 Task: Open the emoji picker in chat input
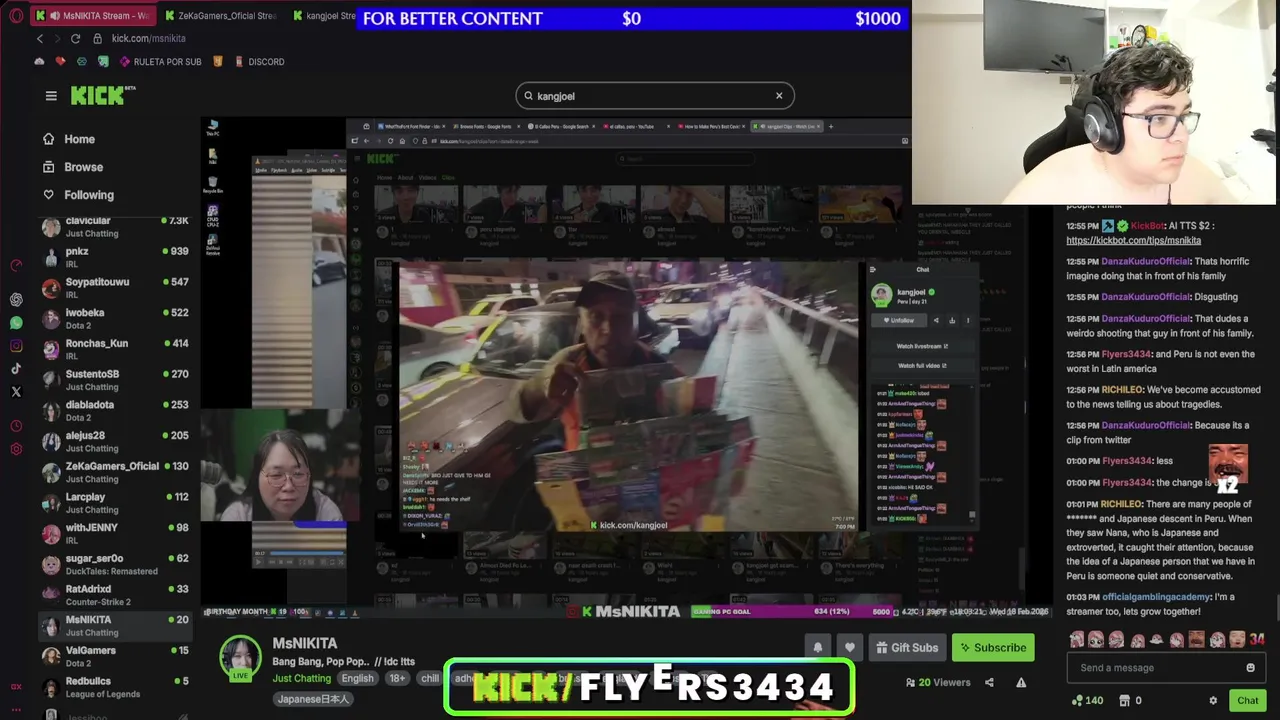coord(1250,668)
